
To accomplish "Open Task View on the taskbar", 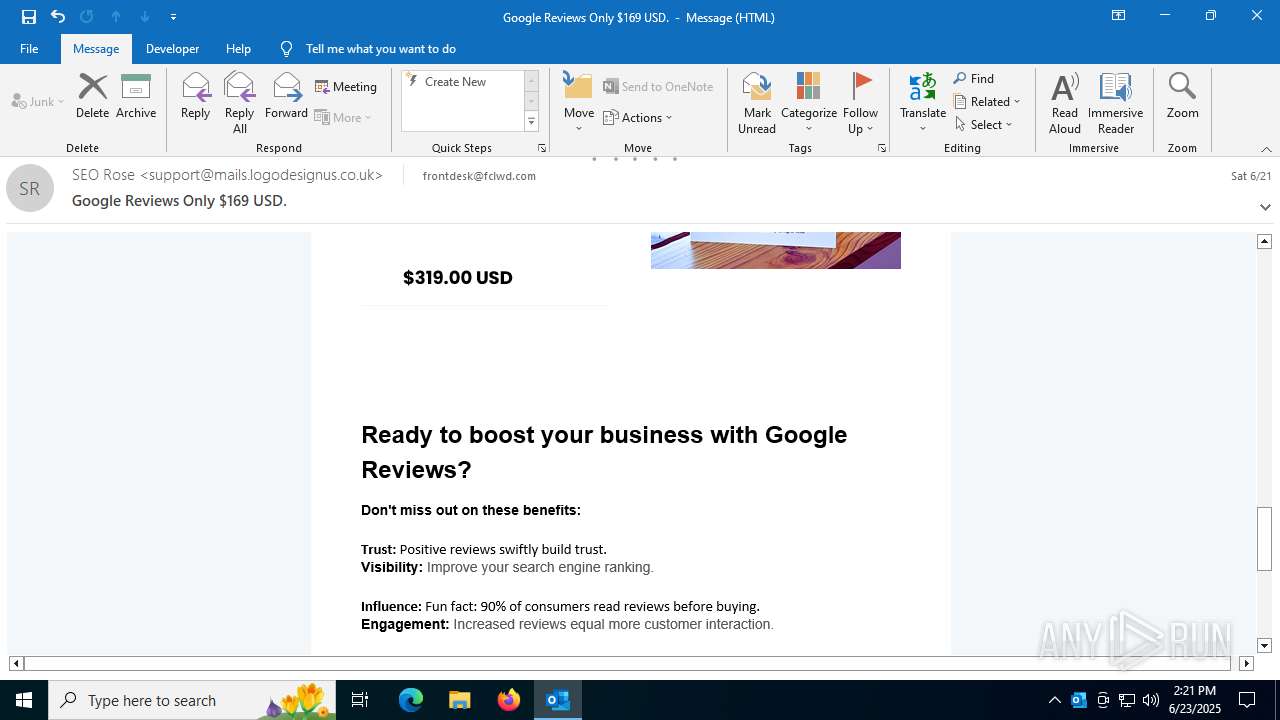I will [x=360, y=700].
